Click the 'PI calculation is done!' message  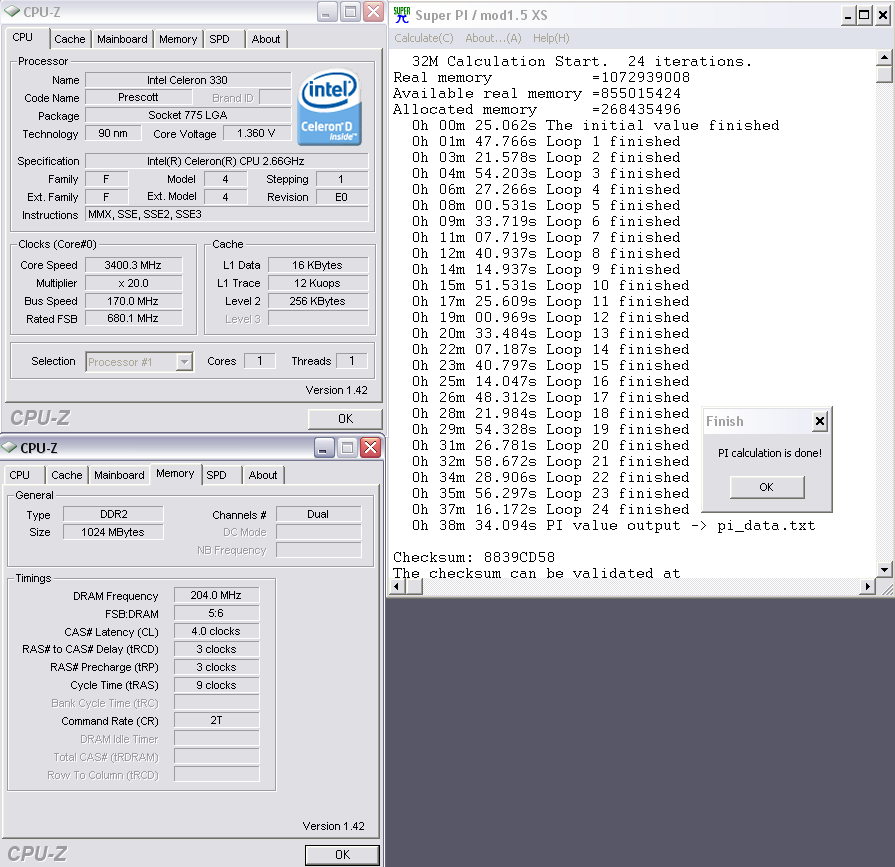(x=769, y=453)
